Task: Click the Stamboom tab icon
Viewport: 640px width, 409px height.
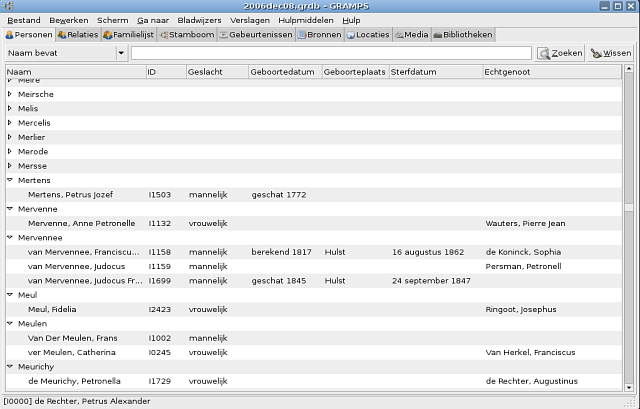Action: [164, 35]
